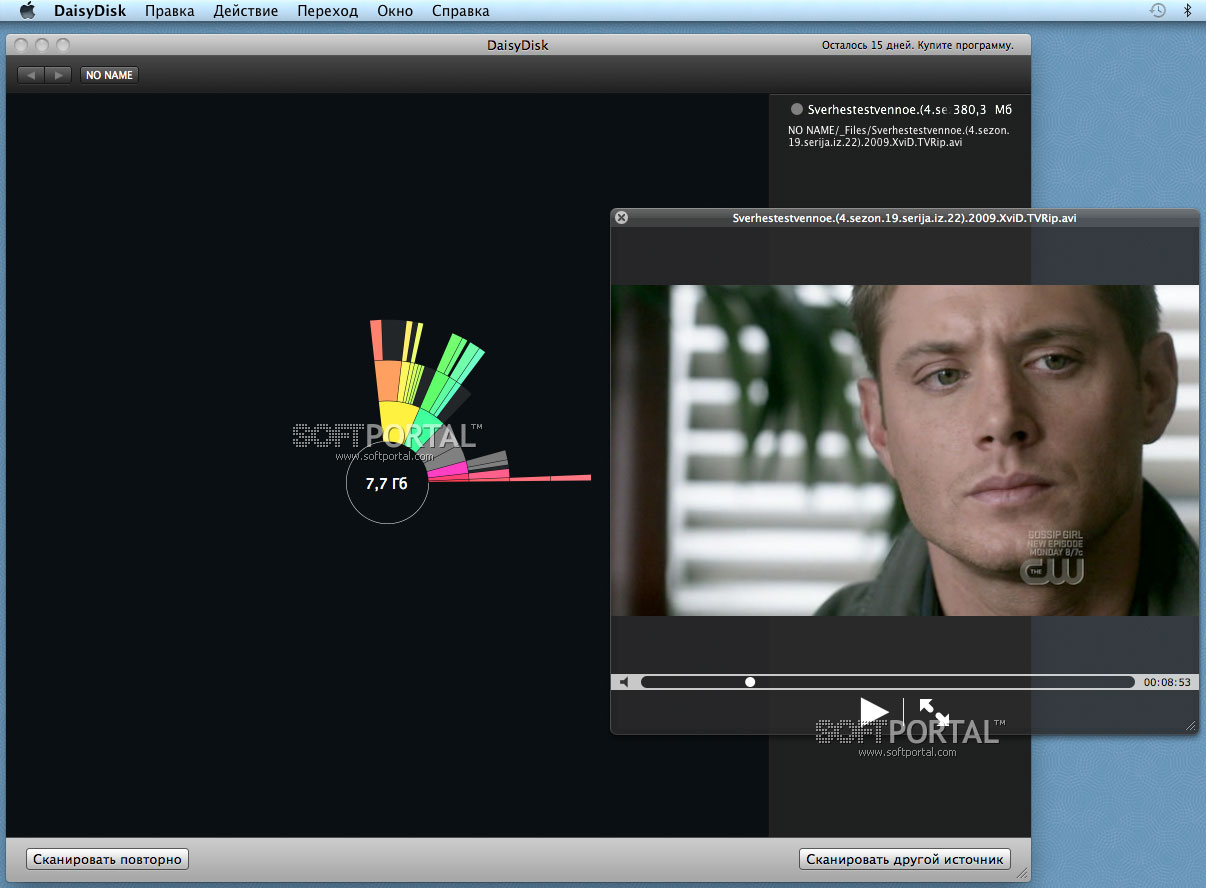
Task: Click the preview panel resize grip
Action: click(1190, 726)
